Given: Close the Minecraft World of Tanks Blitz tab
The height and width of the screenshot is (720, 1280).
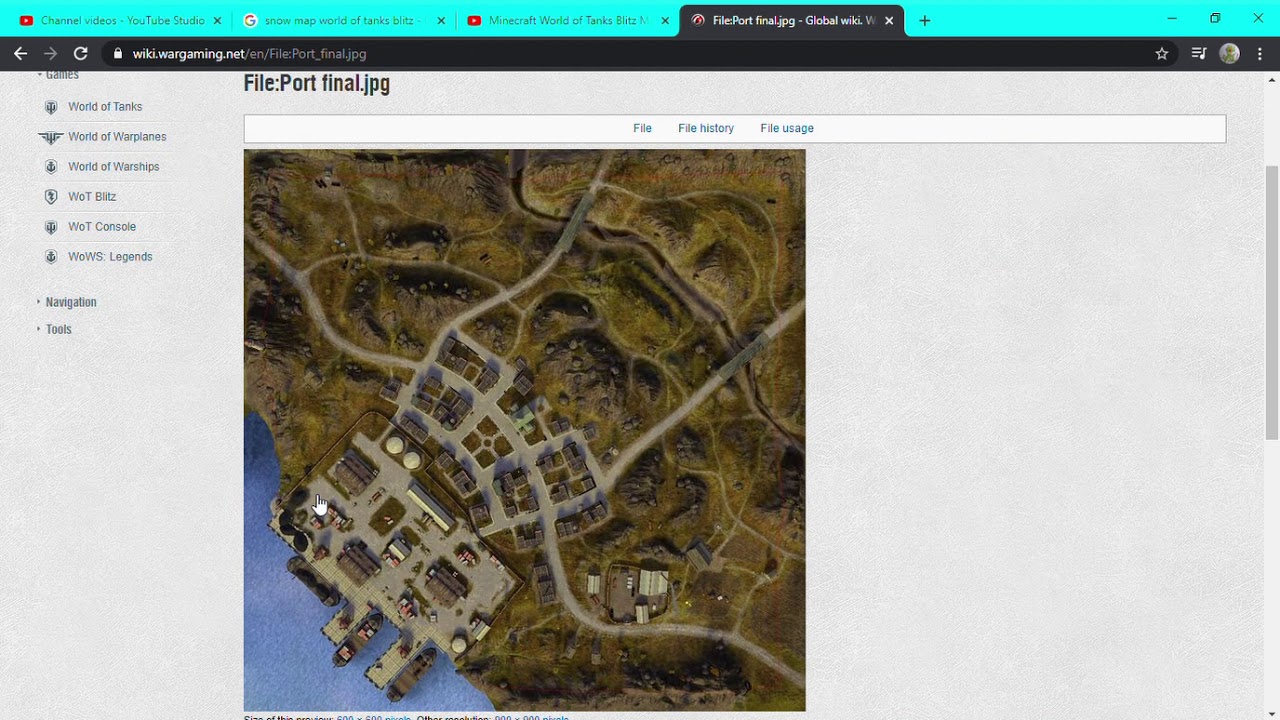Looking at the screenshot, I should coord(665,20).
